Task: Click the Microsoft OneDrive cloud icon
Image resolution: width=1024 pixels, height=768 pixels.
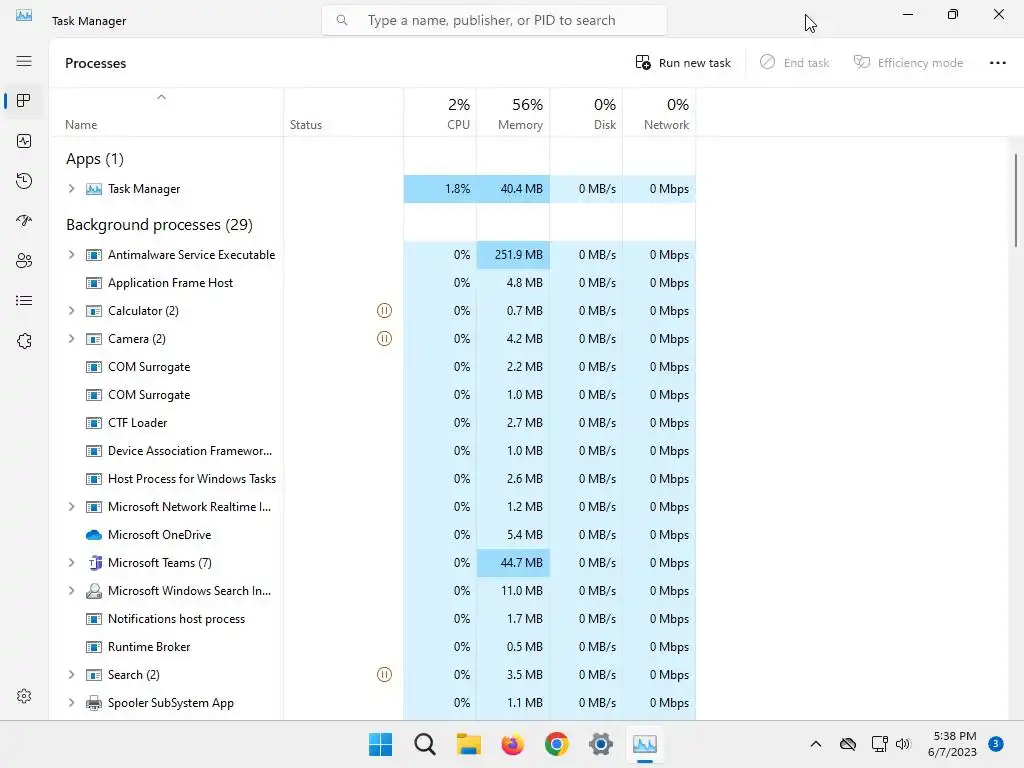Action: pyautogui.click(x=94, y=535)
